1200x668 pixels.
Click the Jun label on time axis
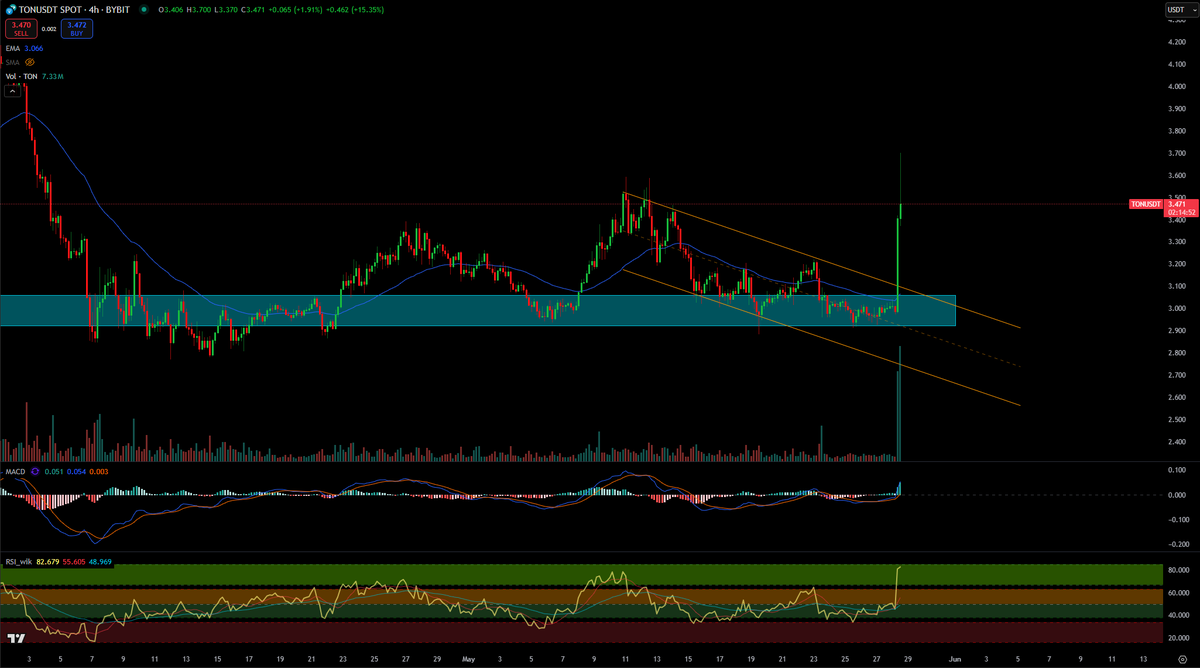pos(954,659)
